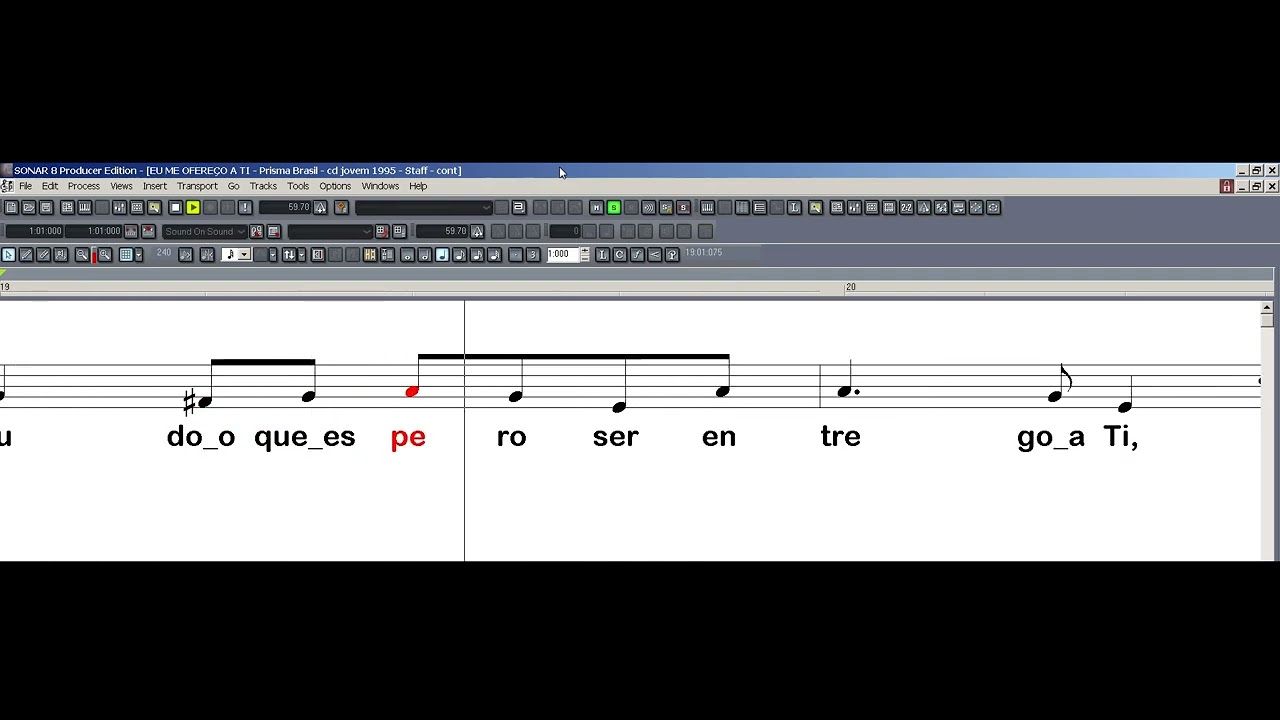Click the 2:2 Meter/Key view toolbar button
The image size is (1280, 720).
pyautogui.click(x=906, y=207)
